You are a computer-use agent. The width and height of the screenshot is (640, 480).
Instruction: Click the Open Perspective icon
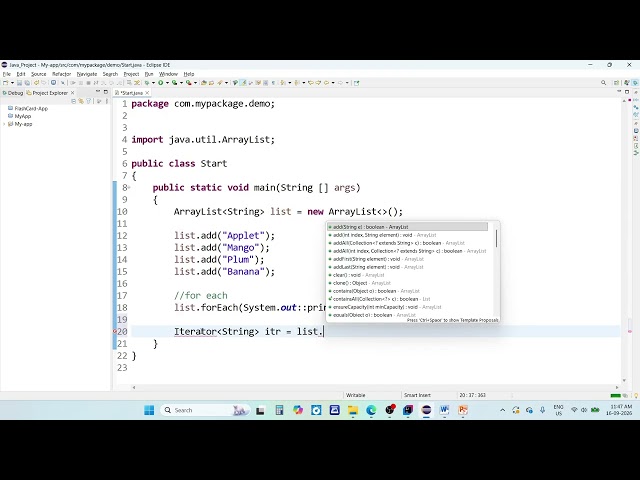pyautogui.click(x=616, y=83)
